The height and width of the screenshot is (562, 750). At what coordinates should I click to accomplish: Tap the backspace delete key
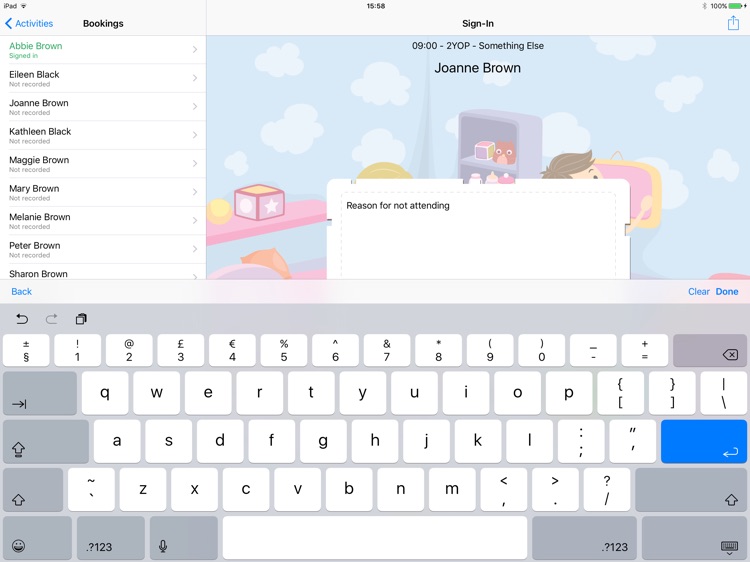709,351
